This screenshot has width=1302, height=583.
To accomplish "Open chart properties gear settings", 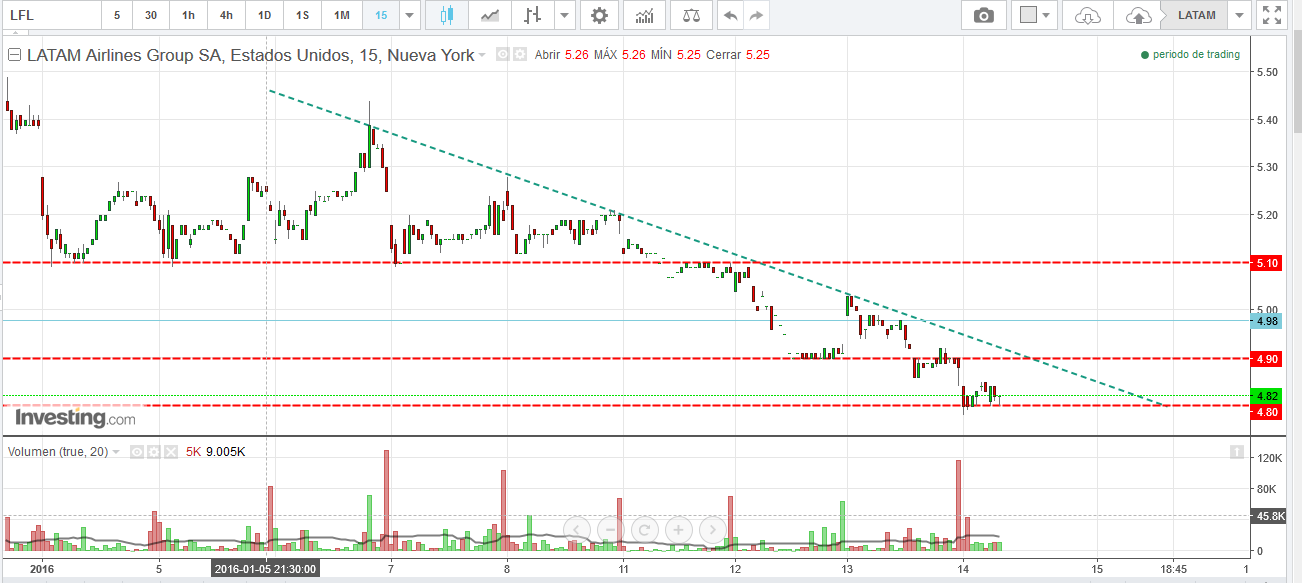I will pyautogui.click(x=599, y=15).
